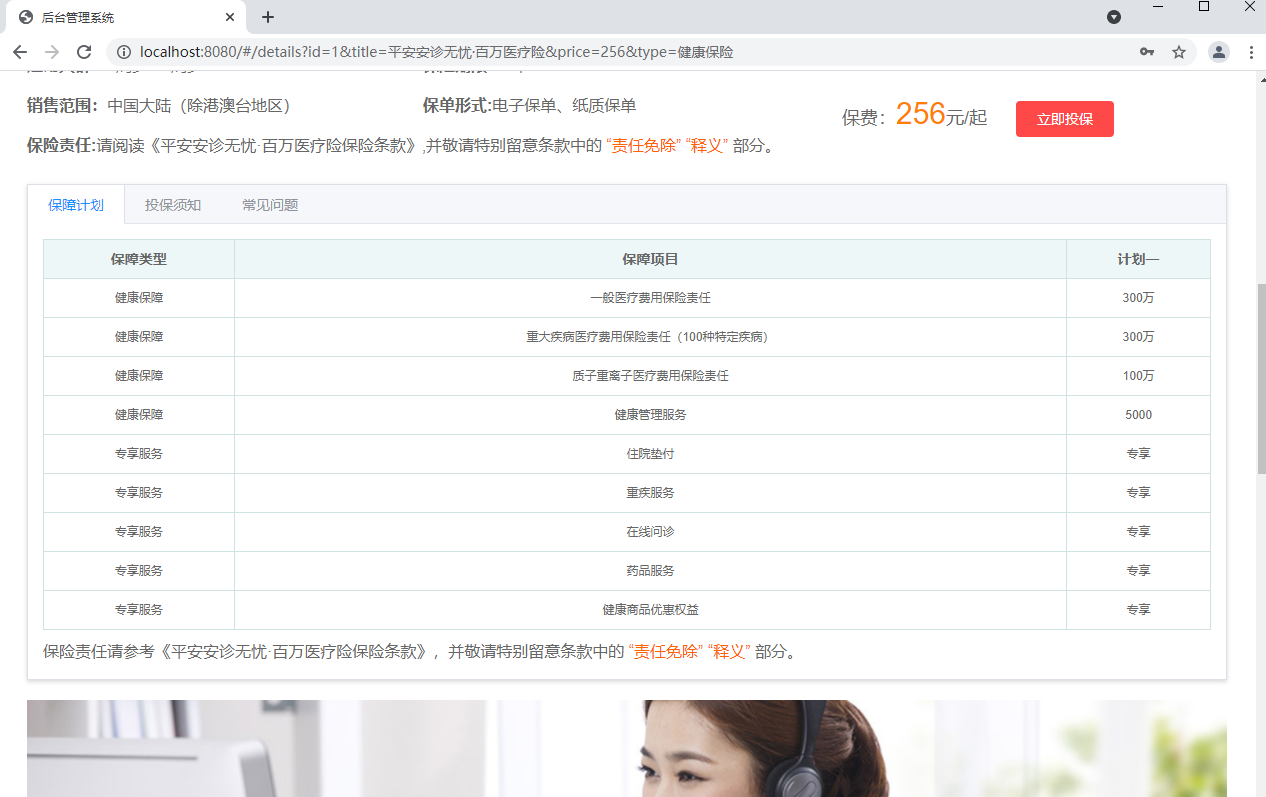Viewport: 1266px width, 797px height.
Task: Select the 药品服务 cell
Action: 650,570
